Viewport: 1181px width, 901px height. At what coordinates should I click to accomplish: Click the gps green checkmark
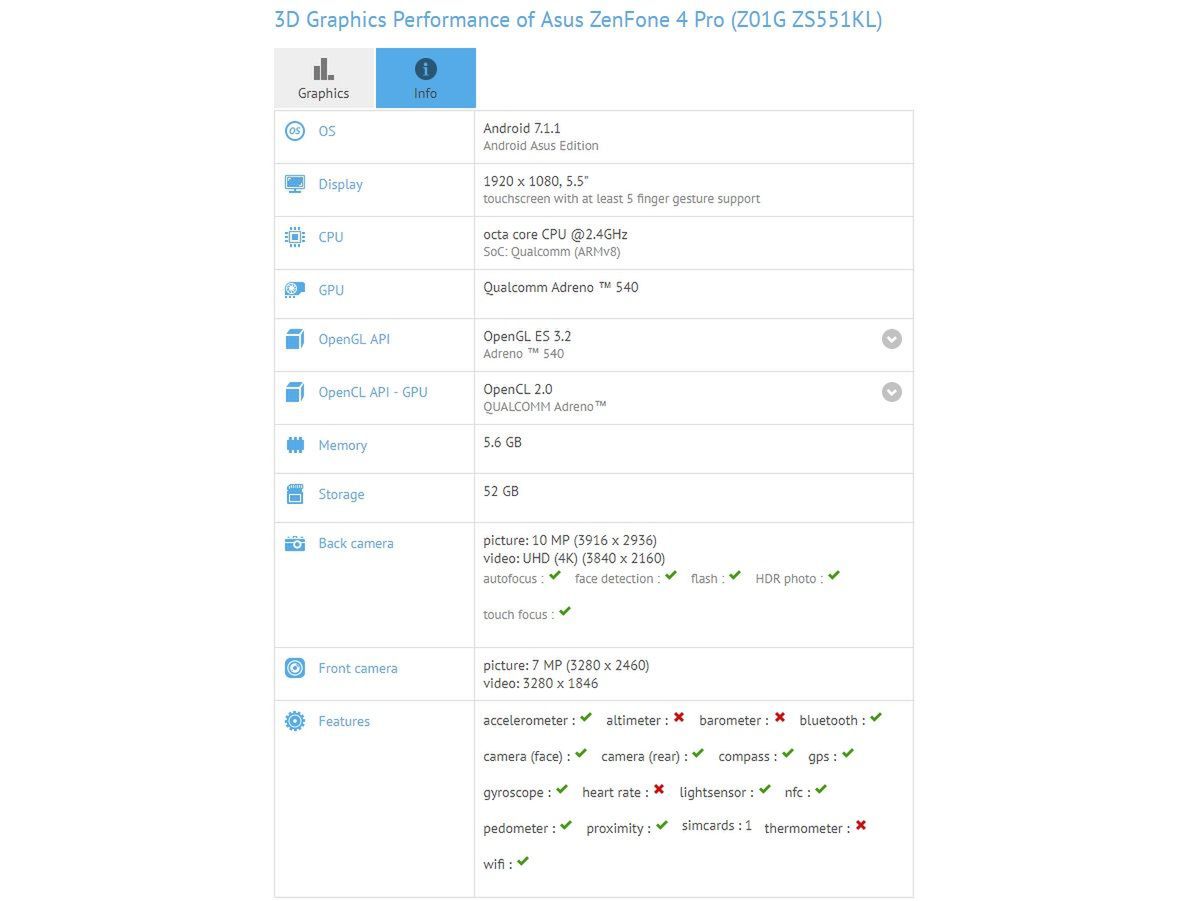(x=848, y=753)
